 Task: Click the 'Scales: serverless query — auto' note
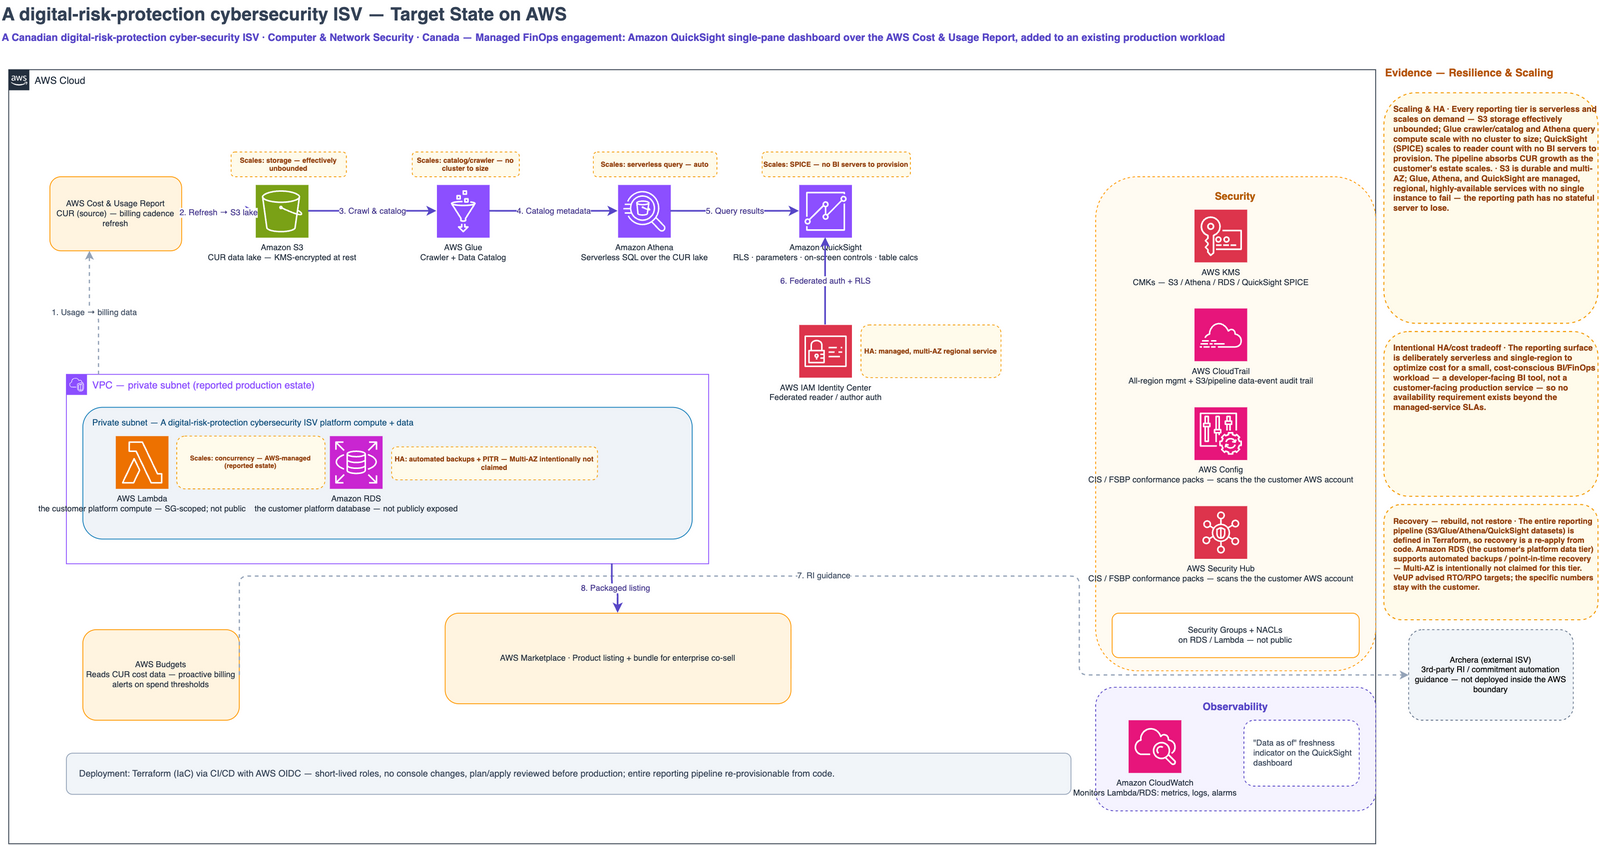[654, 164]
